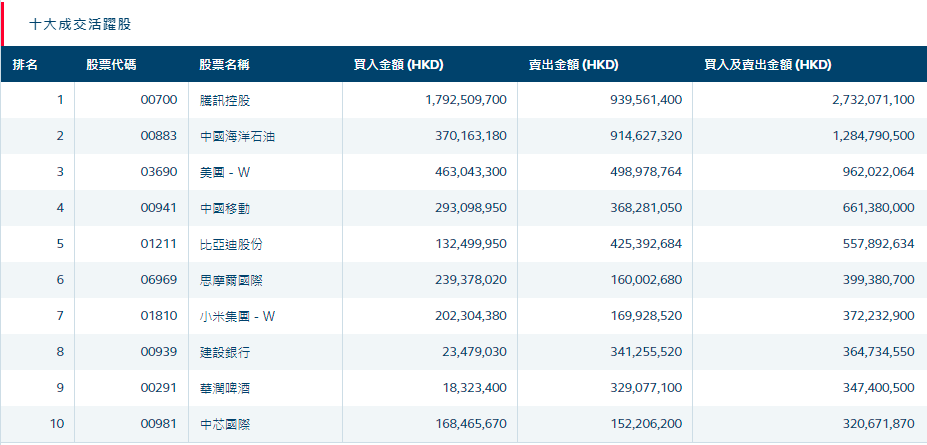Click the 買入金額 (HKD) column header
This screenshot has width=927, height=445.
398,65
